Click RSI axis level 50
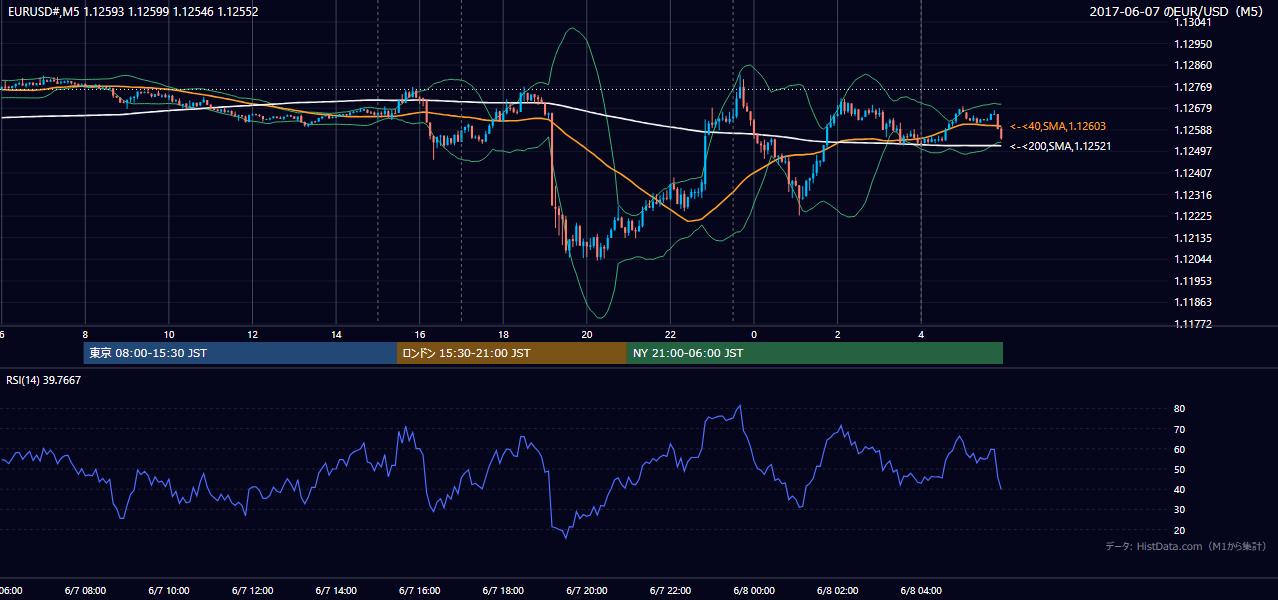The image size is (1278, 600). (1179, 469)
